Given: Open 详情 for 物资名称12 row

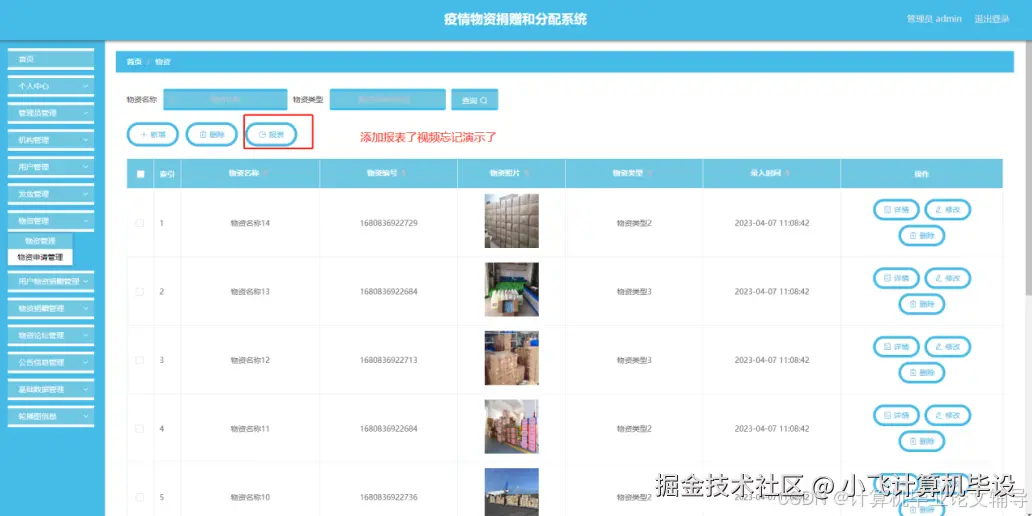Looking at the screenshot, I should (896, 347).
